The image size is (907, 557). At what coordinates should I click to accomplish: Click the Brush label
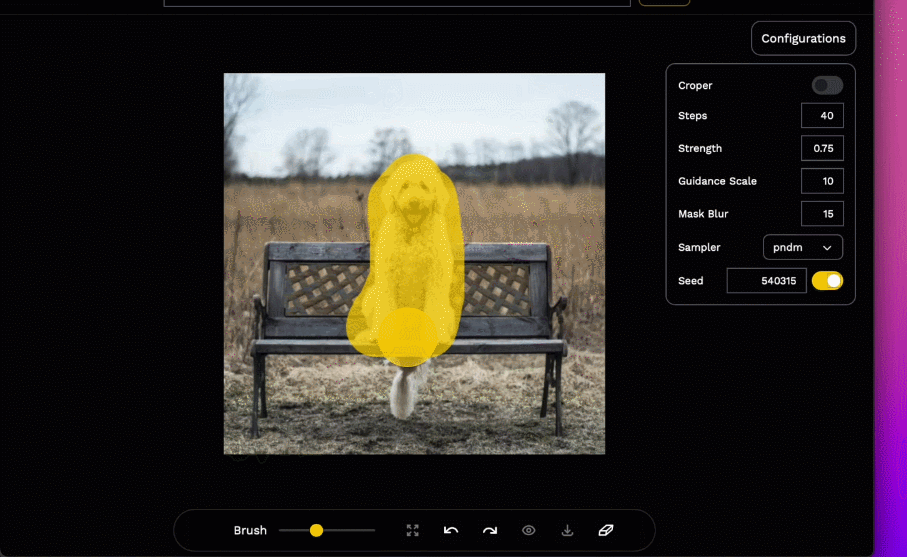pos(250,530)
